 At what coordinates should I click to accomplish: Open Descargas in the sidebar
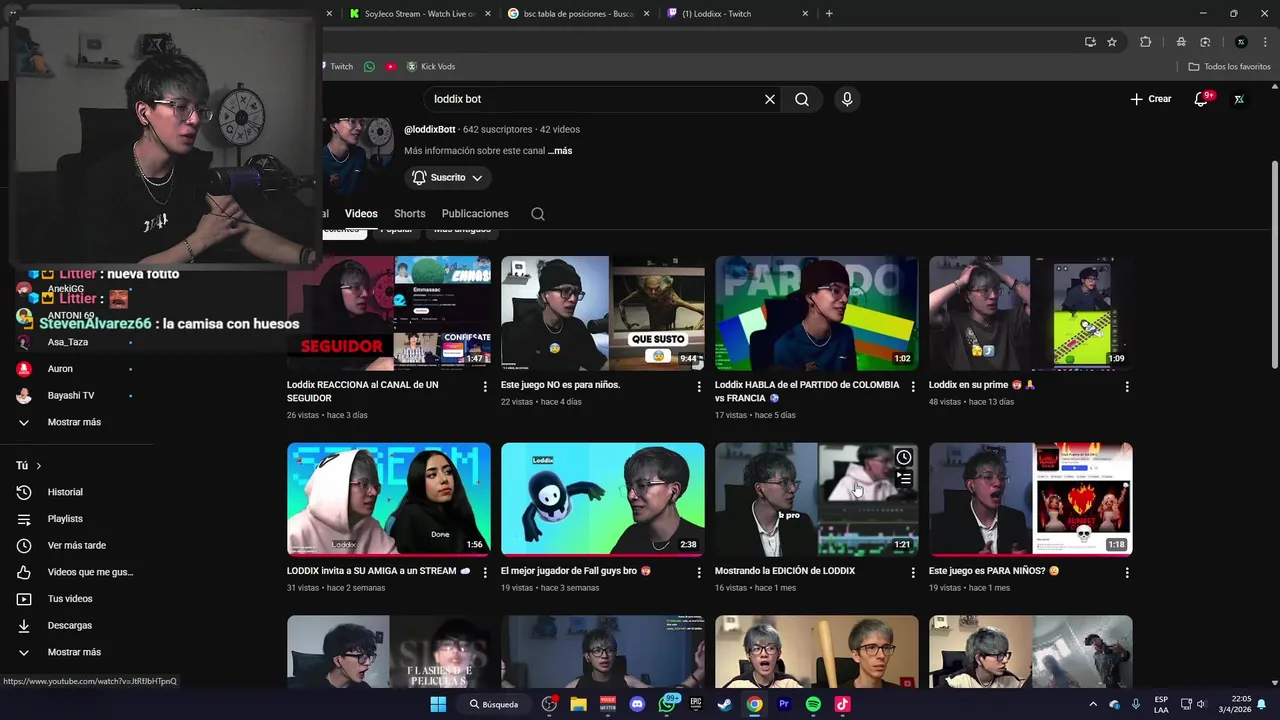coord(69,625)
